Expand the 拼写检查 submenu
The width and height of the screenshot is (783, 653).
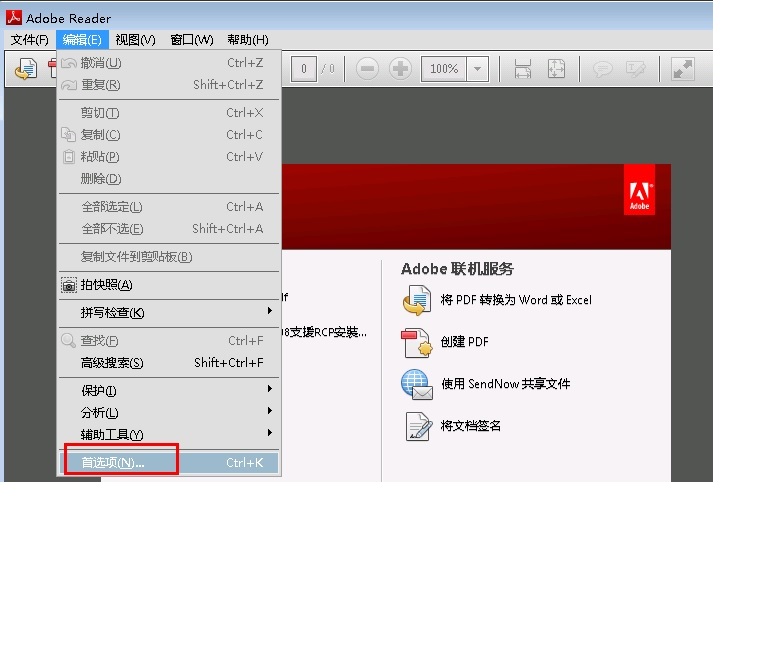[168, 313]
